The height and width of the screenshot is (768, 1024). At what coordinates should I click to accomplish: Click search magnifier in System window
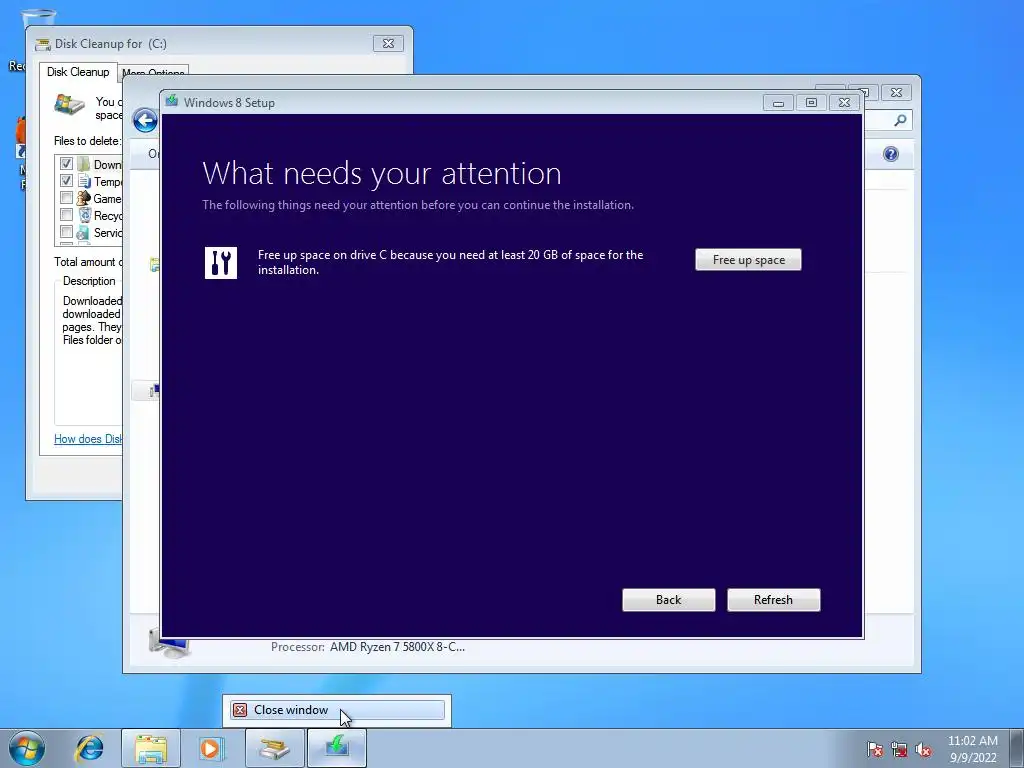900,120
